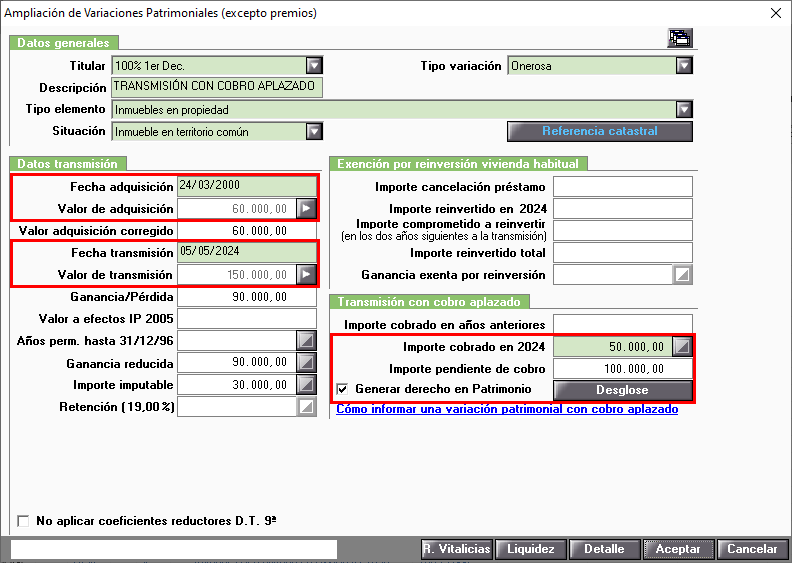Click the Importe comprometido a reinvertir field
Screen dimensions: 792x563
tap(623, 230)
